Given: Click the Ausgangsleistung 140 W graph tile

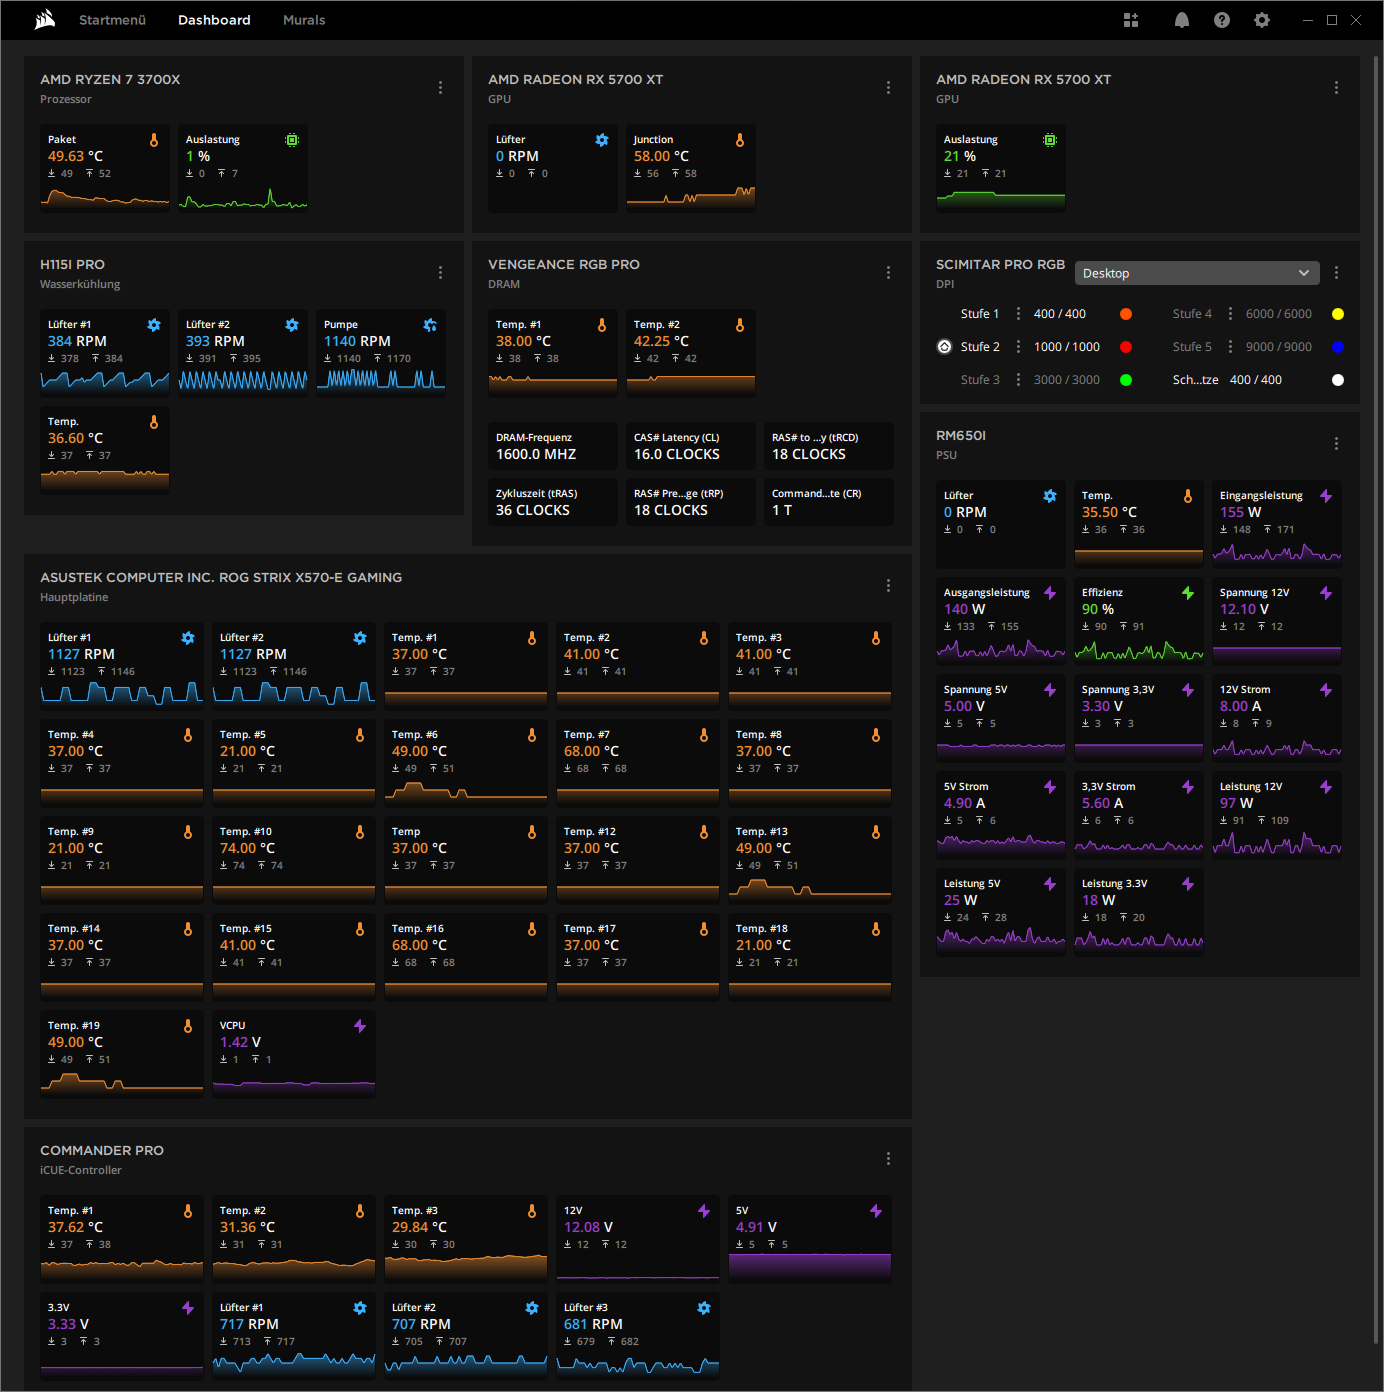Looking at the screenshot, I should pos(1000,621).
